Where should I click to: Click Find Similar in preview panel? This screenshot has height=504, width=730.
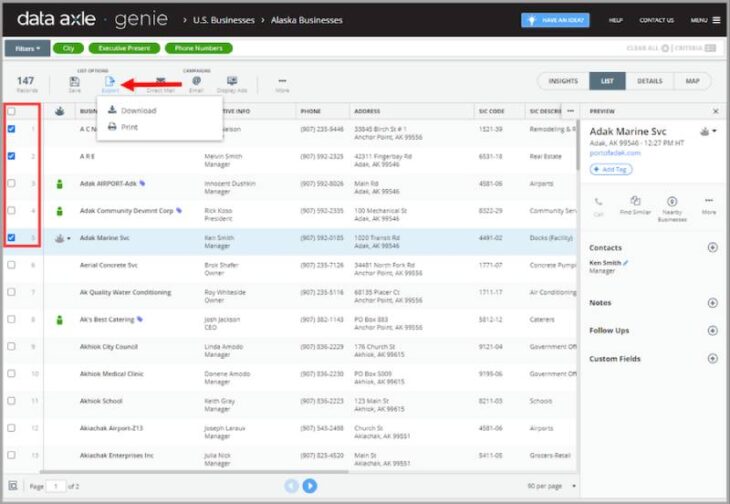[636, 205]
